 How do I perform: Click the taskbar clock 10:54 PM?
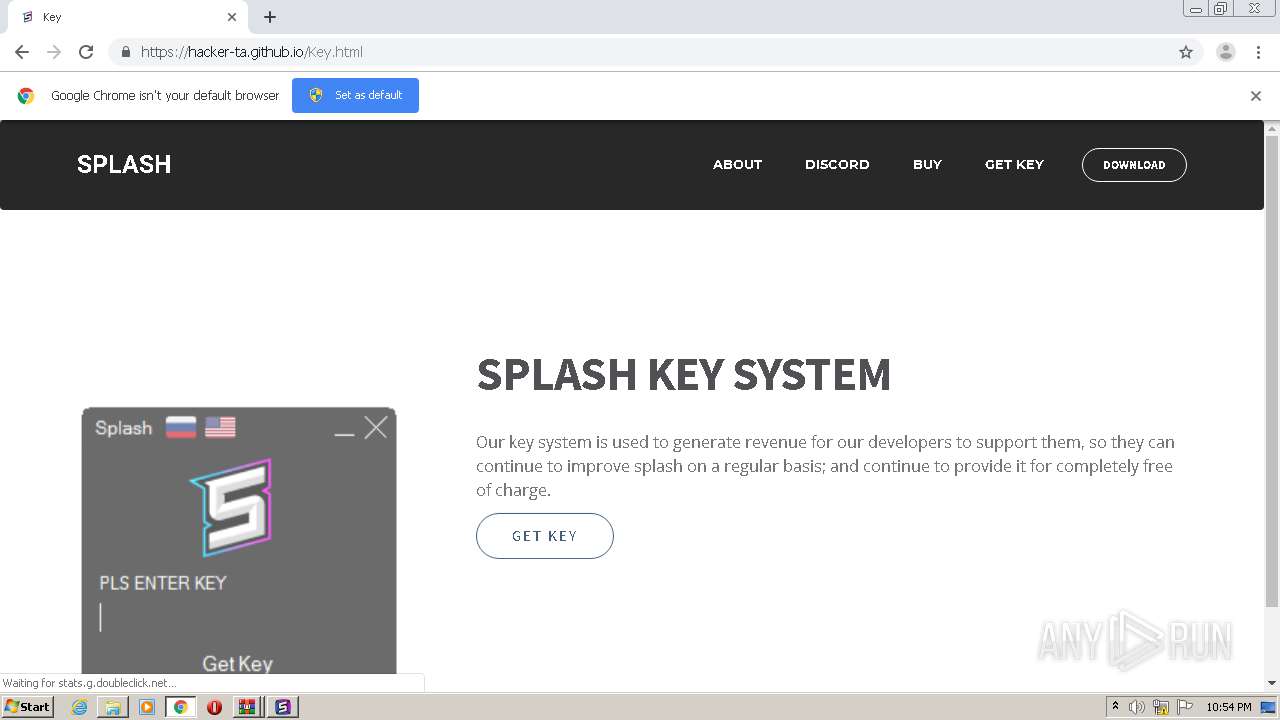pyautogui.click(x=1229, y=707)
